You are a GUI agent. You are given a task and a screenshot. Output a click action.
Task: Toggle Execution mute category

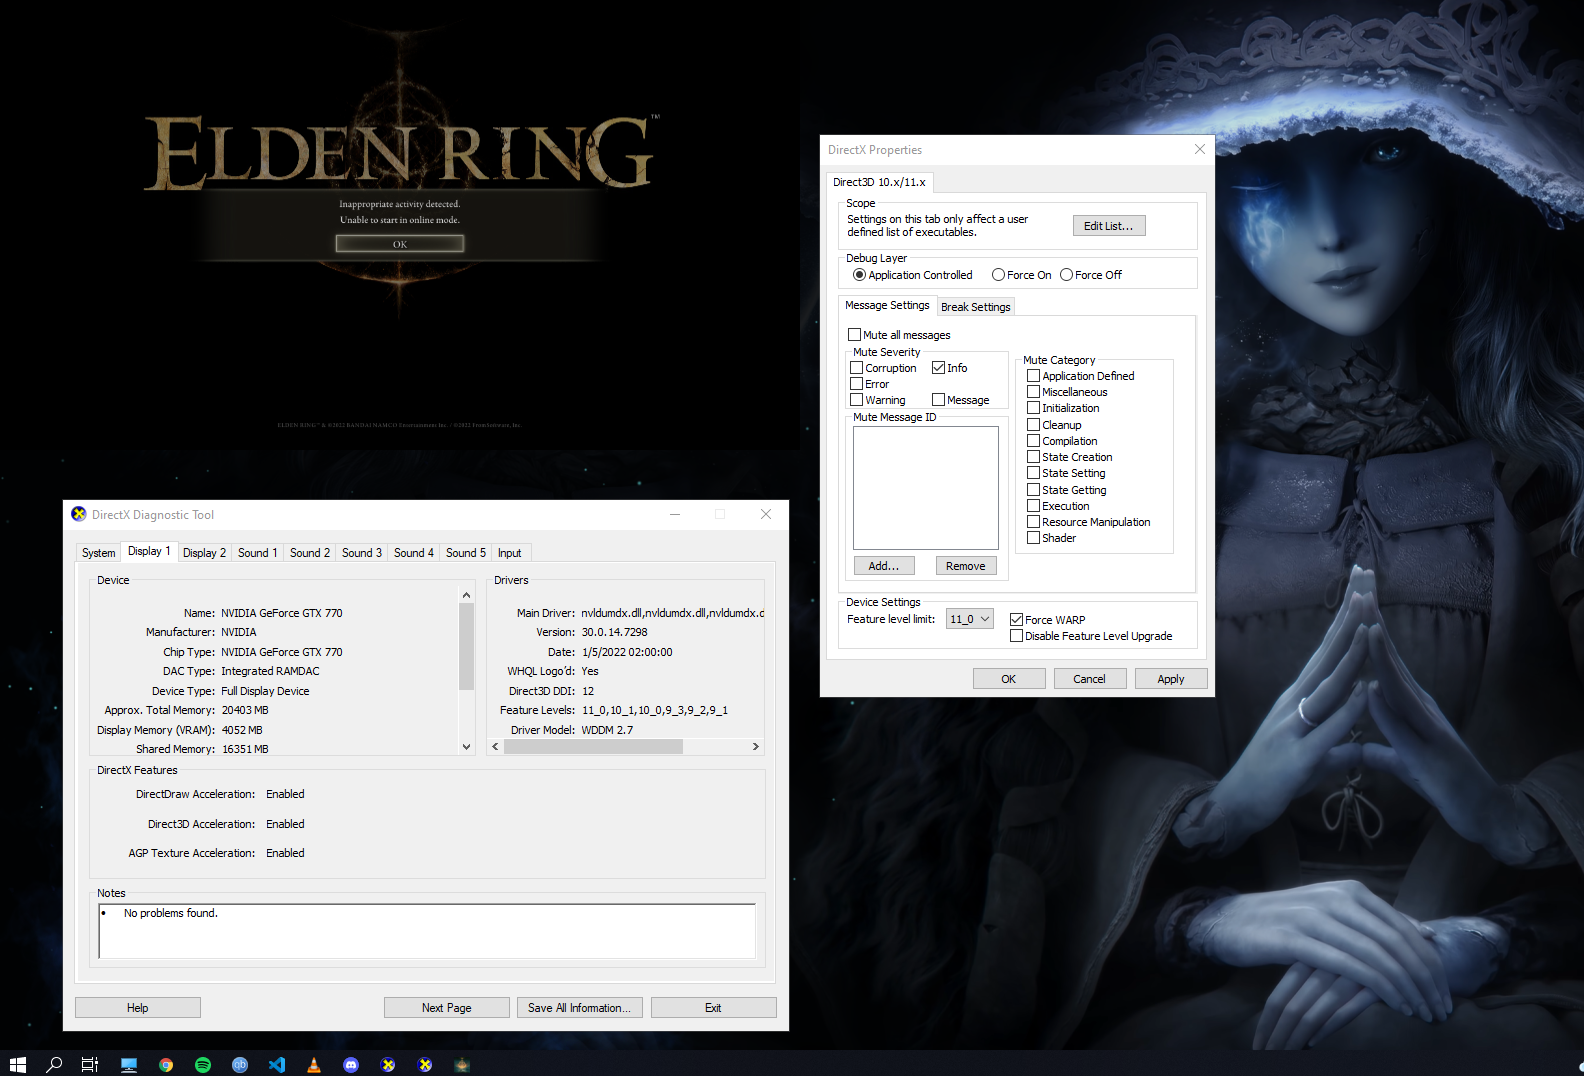[1034, 506]
